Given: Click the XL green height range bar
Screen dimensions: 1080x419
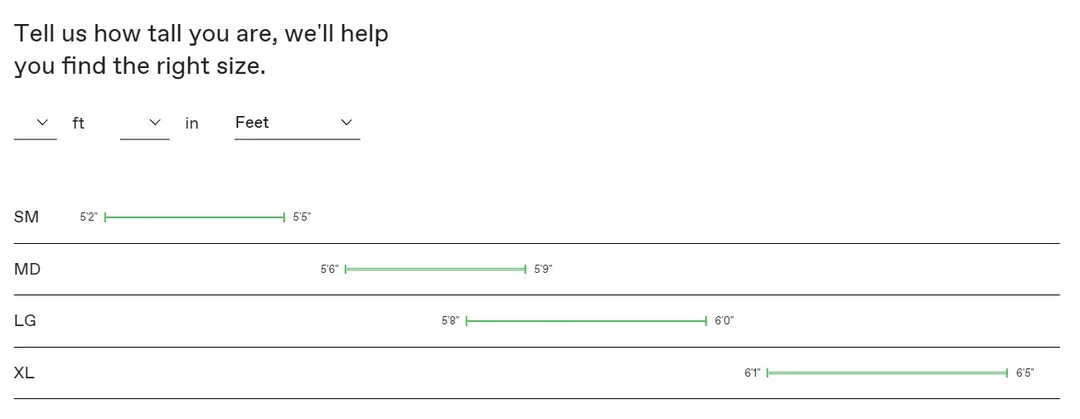Looking at the screenshot, I should coord(887,373).
